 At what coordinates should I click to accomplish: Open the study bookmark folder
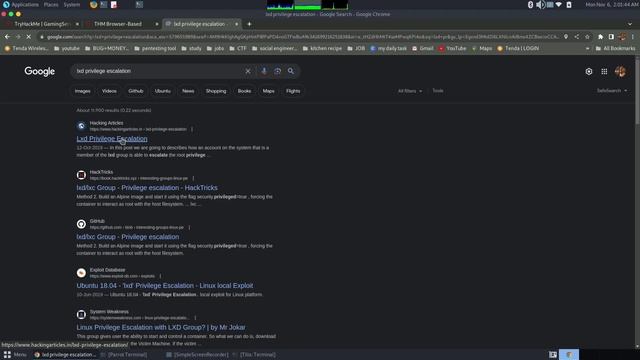click(191, 49)
